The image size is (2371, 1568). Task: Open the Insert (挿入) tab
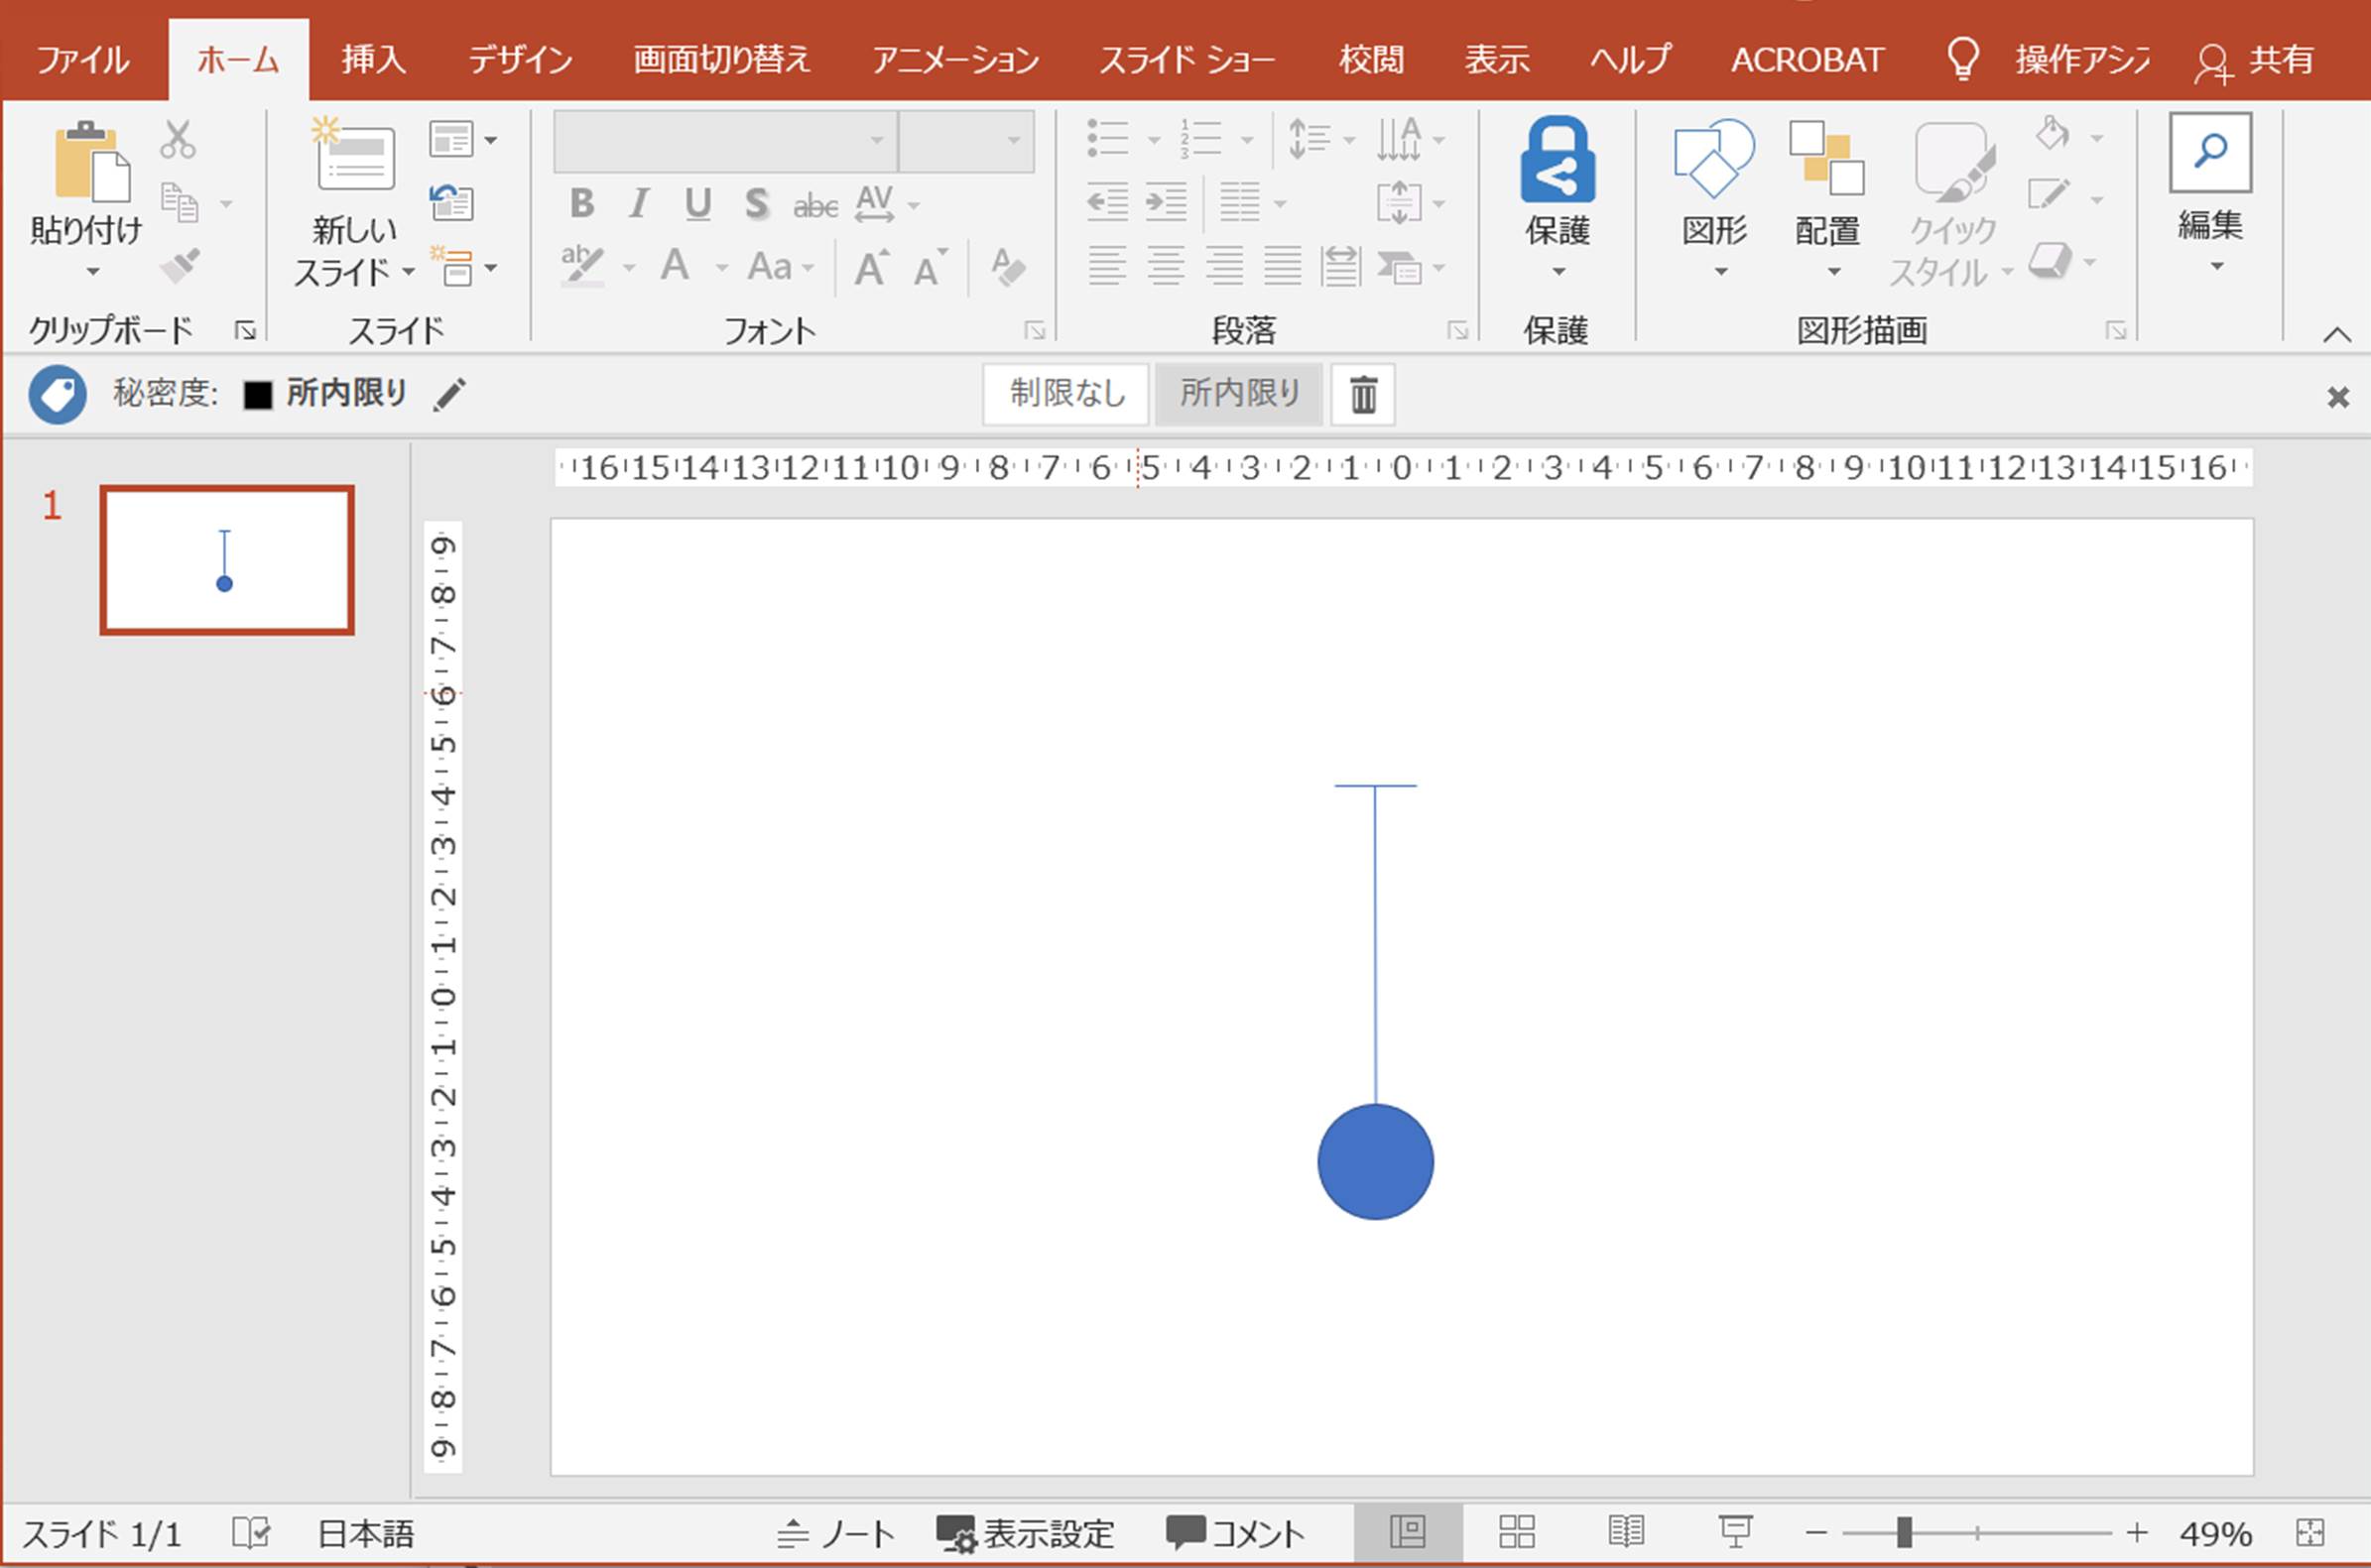(373, 60)
